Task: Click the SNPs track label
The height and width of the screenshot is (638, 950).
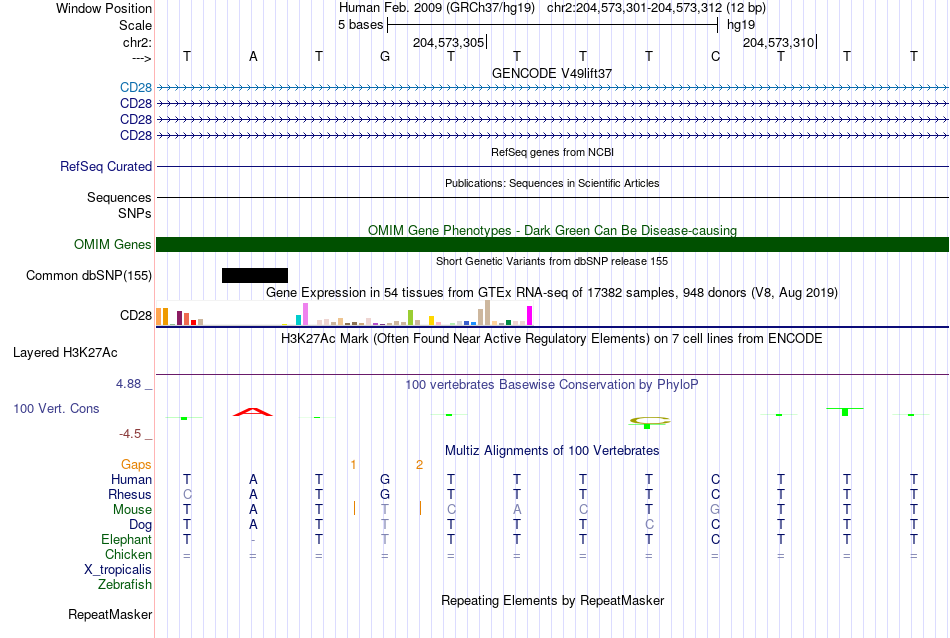Action: pyautogui.click(x=135, y=213)
